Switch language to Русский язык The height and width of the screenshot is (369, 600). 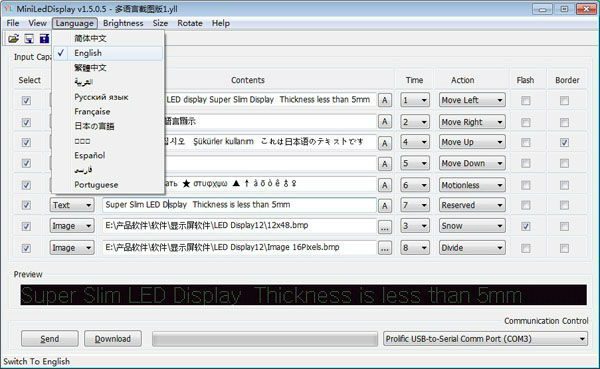click(x=109, y=97)
